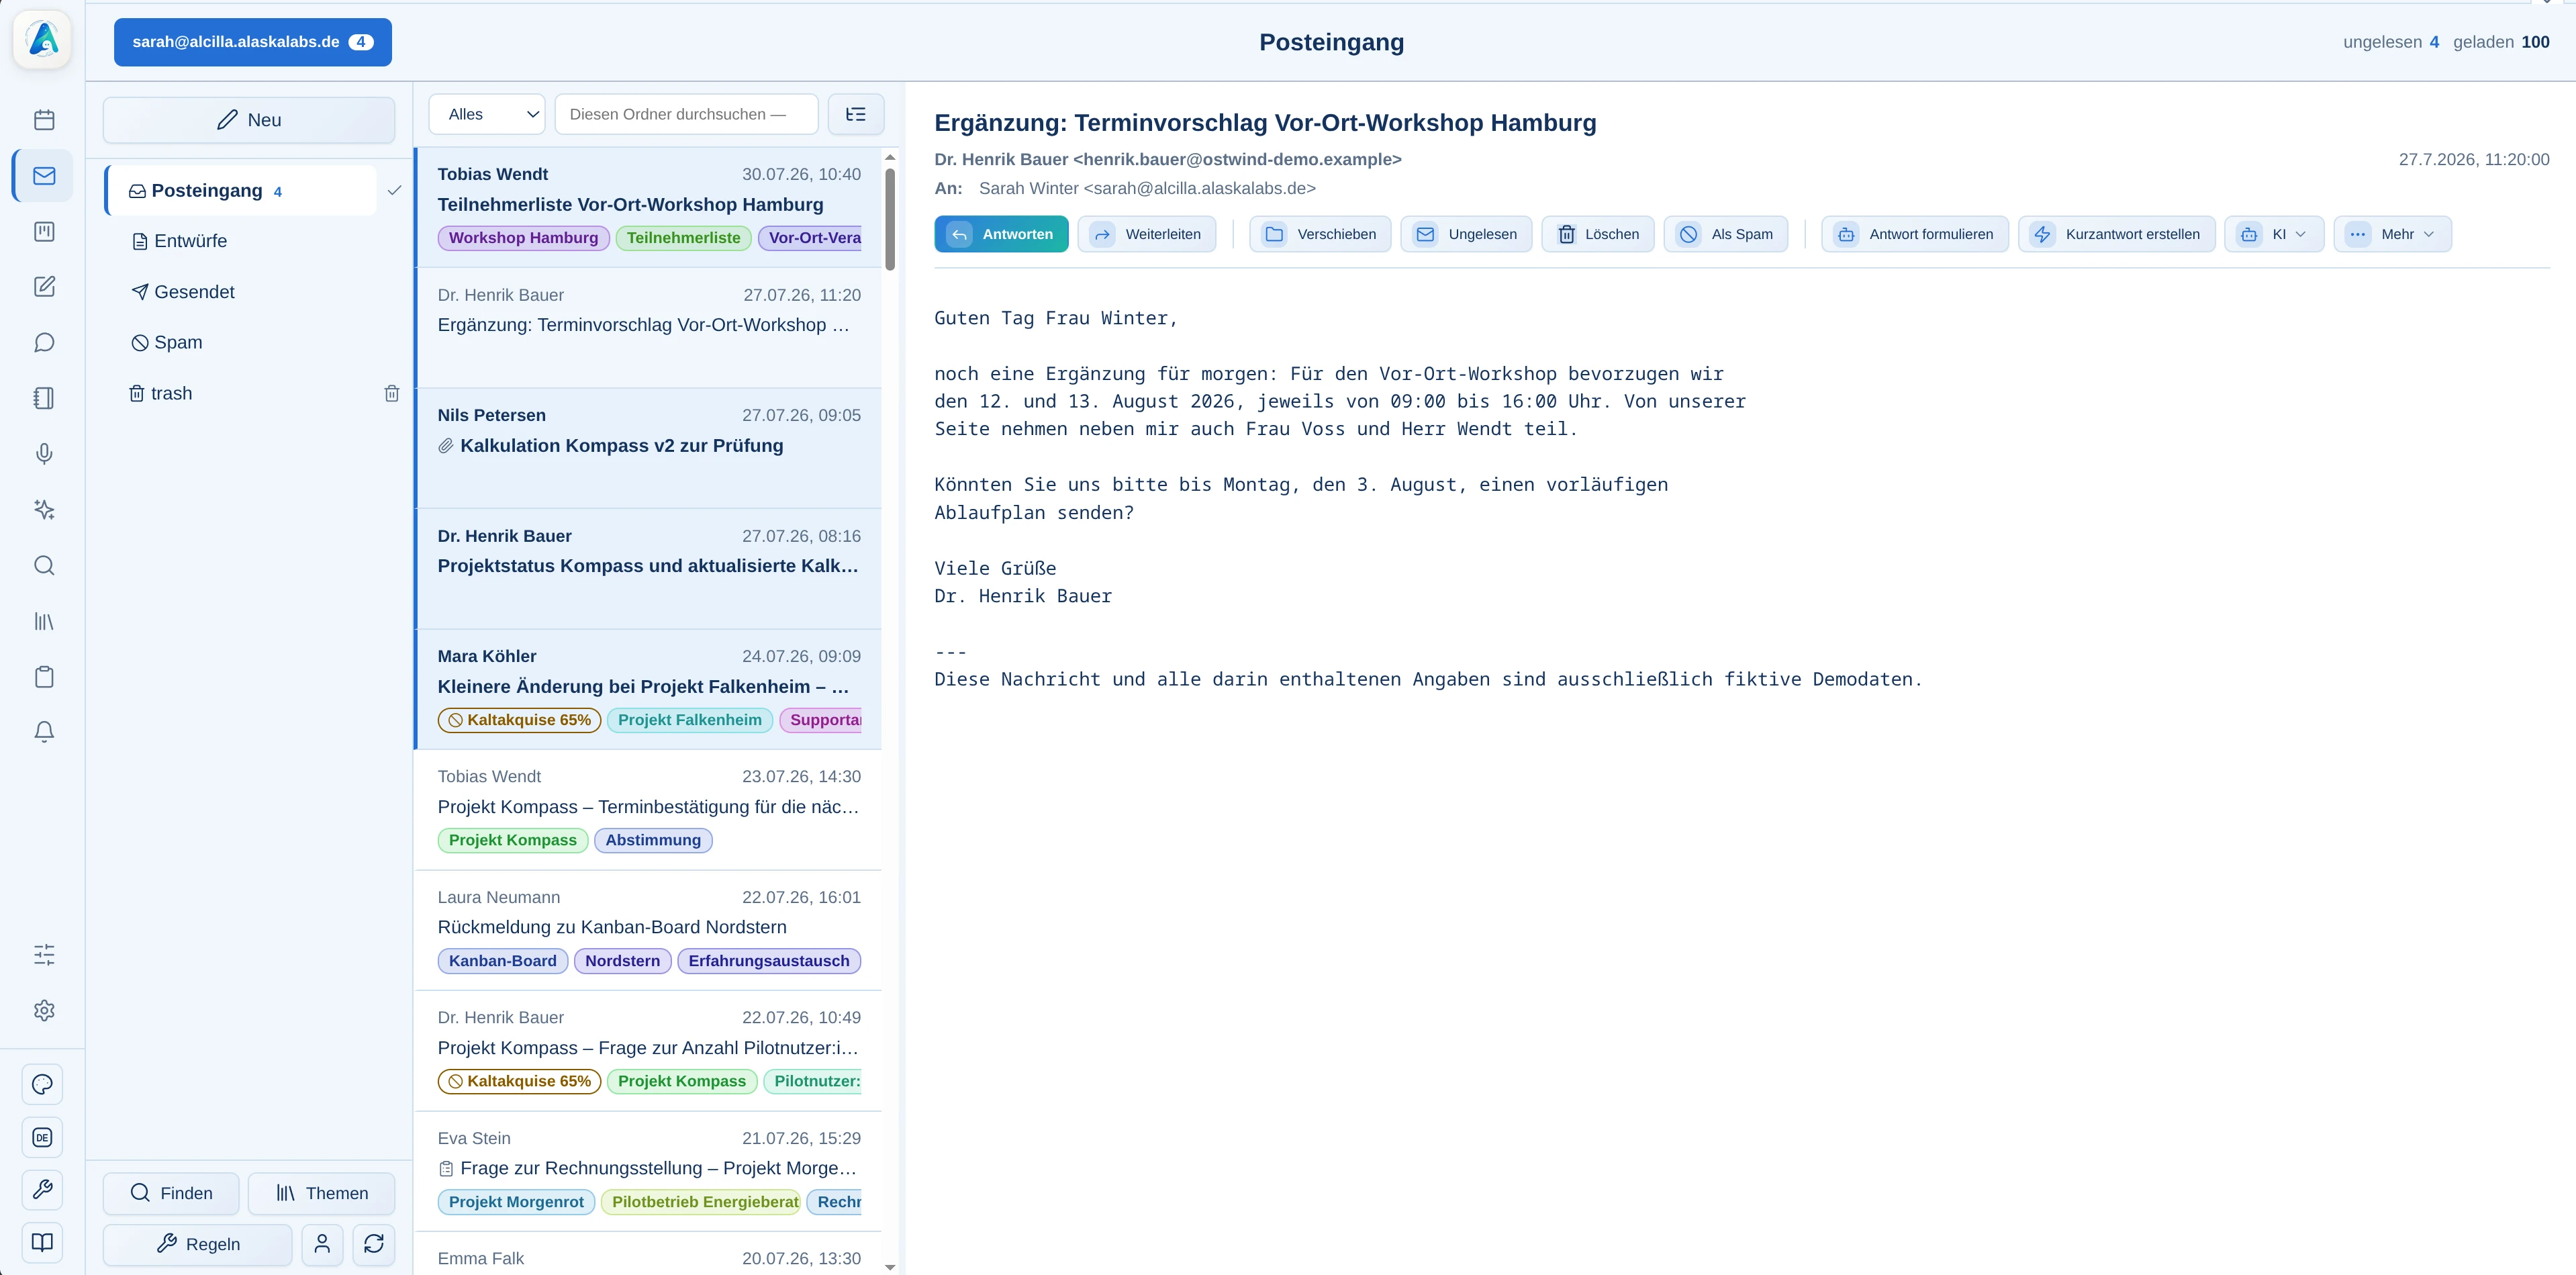Click the Projekt Morgenrot tag
This screenshot has width=2576, height=1275.
tap(516, 1202)
